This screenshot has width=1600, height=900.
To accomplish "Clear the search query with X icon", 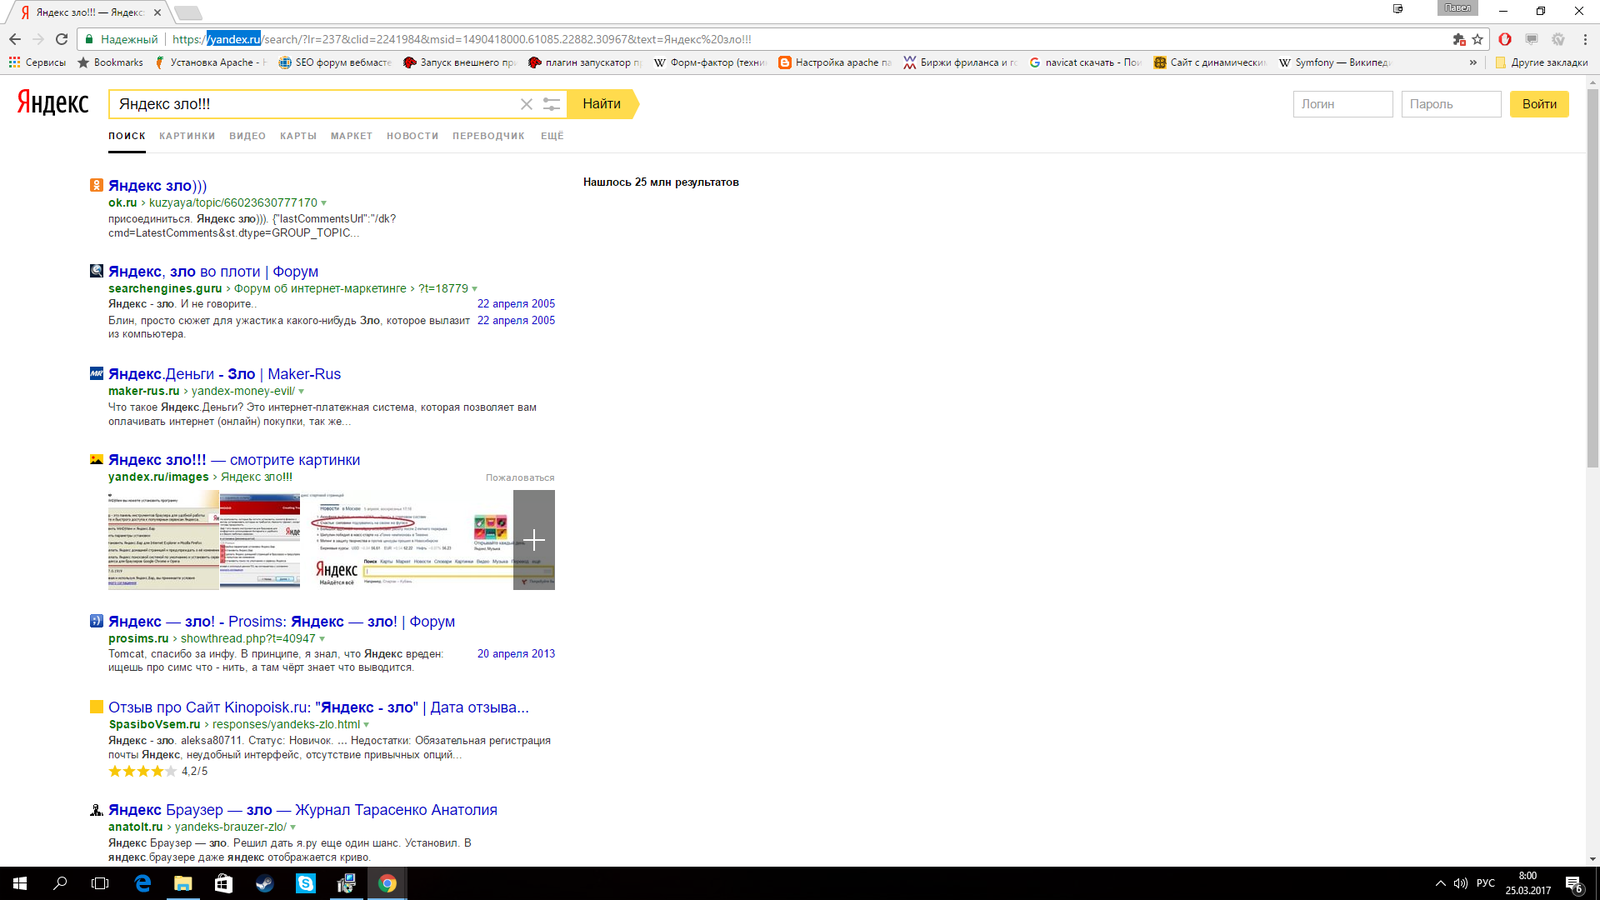I will point(526,104).
